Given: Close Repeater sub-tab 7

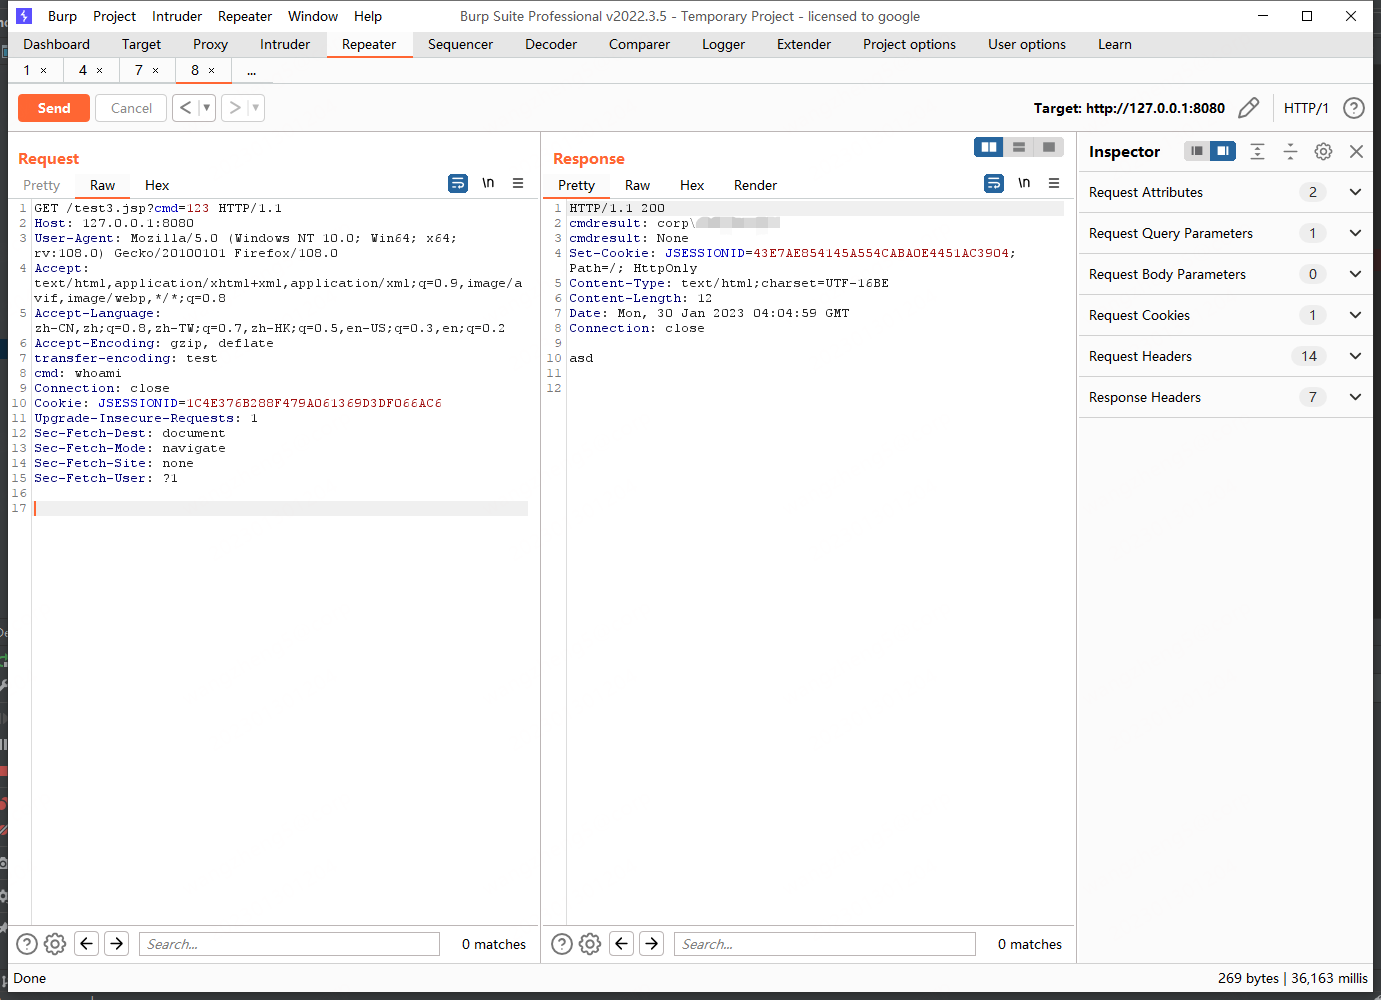Looking at the screenshot, I should tap(155, 71).
